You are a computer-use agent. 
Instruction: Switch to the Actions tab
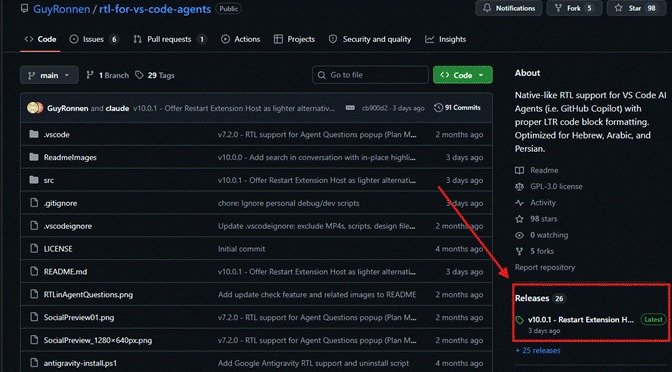click(x=240, y=39)
